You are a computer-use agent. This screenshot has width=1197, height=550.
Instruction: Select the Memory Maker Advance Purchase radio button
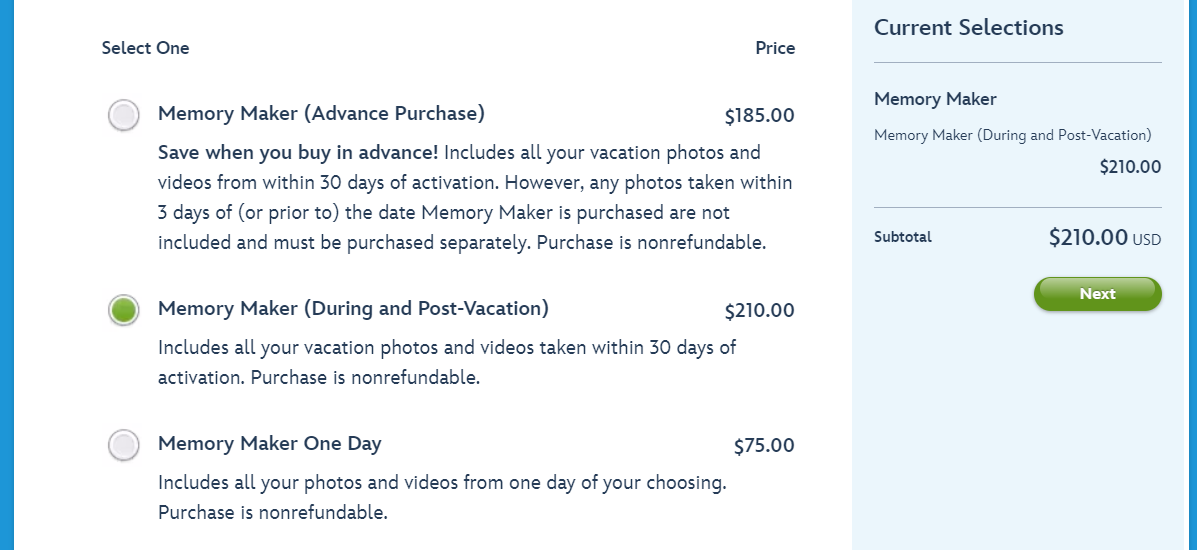click(124, 116)
